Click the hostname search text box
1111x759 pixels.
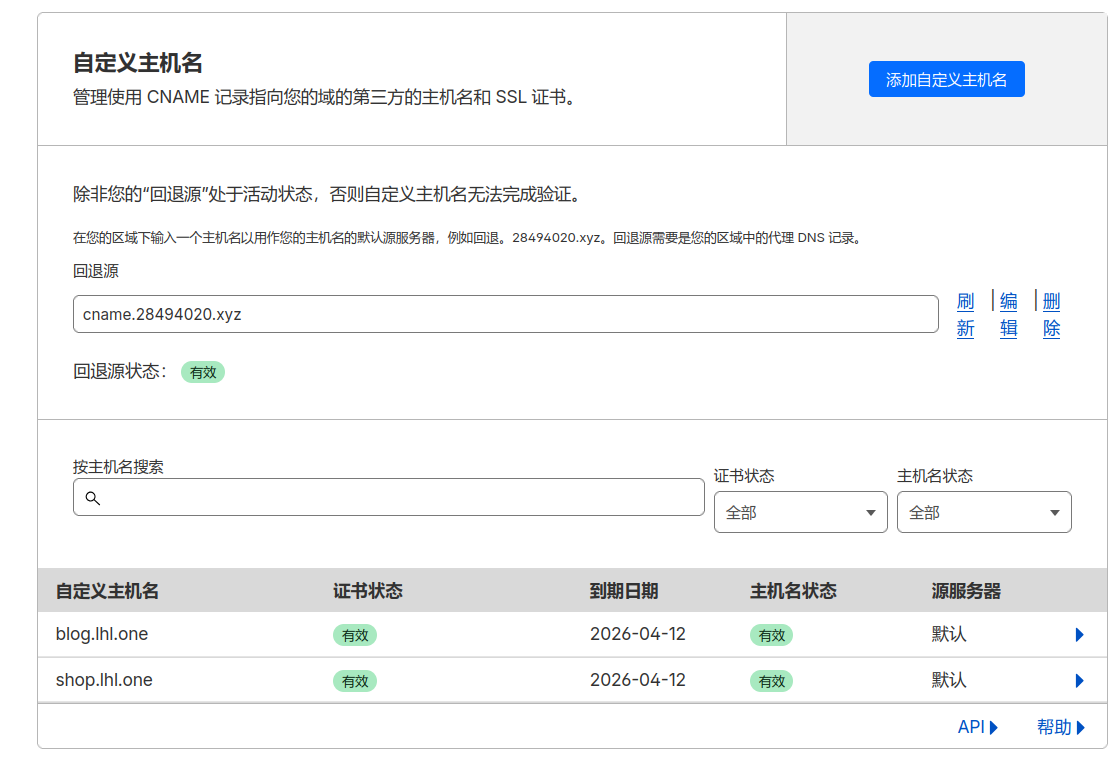coord(400,497)
